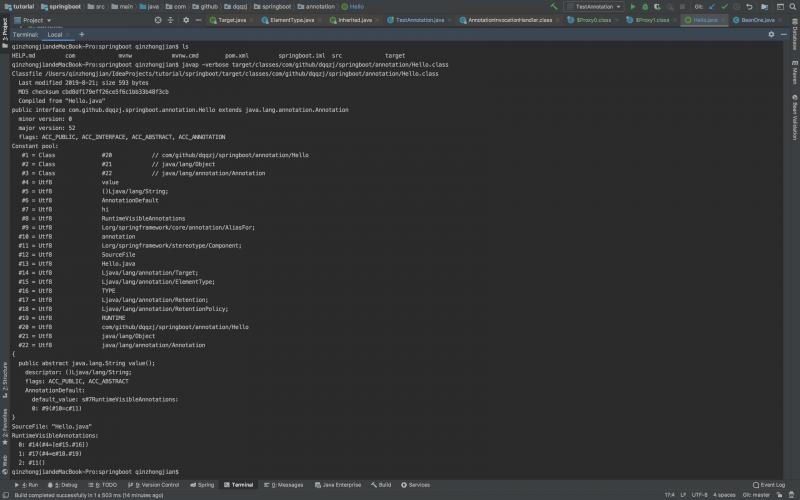The height and width of the screenshot is (500, 800).
Task: Stop the running process icon
Action: pos(682,7)
